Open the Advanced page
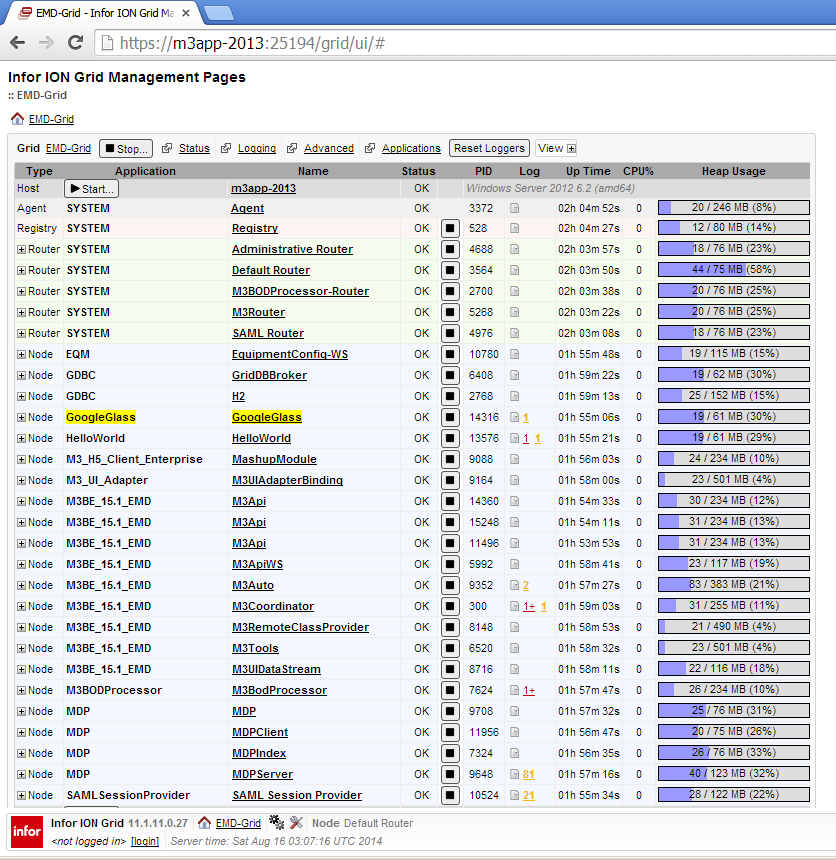Image resolution: width=836 pixels, height=860 pixels. [328, 148]
